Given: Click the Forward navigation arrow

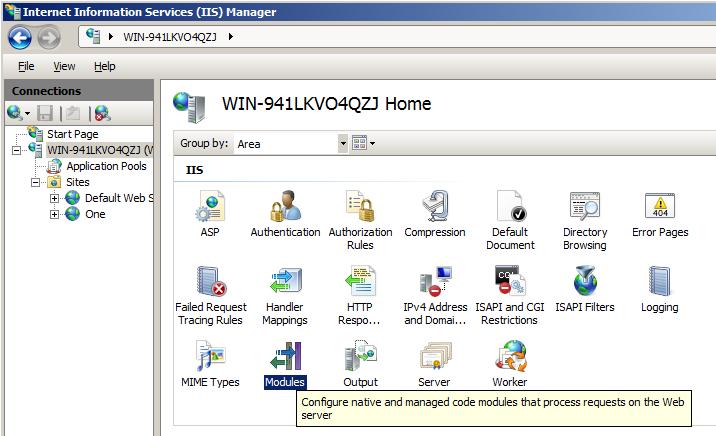Looking at the screenshot, I should 48,37.
